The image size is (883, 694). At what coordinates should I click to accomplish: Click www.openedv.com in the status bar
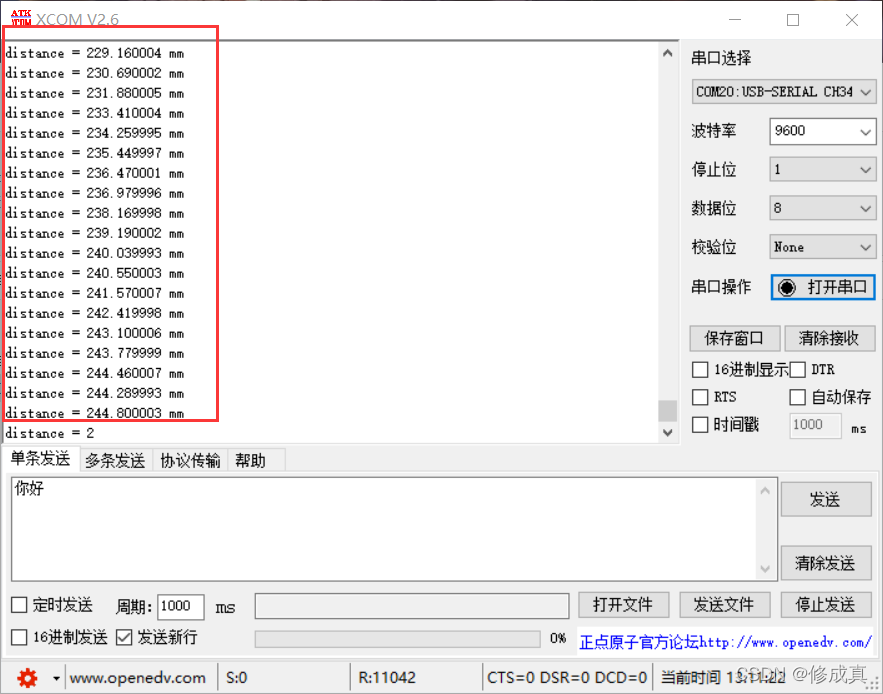point(138,678)
